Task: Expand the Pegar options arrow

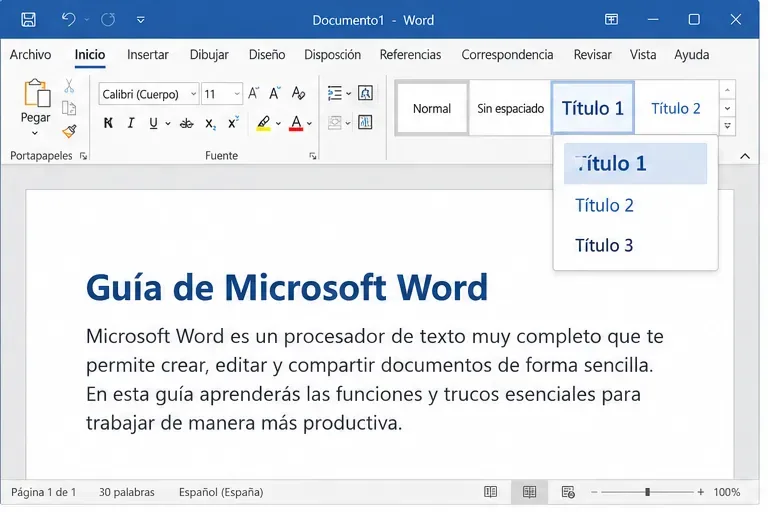Action: point(35,133)
